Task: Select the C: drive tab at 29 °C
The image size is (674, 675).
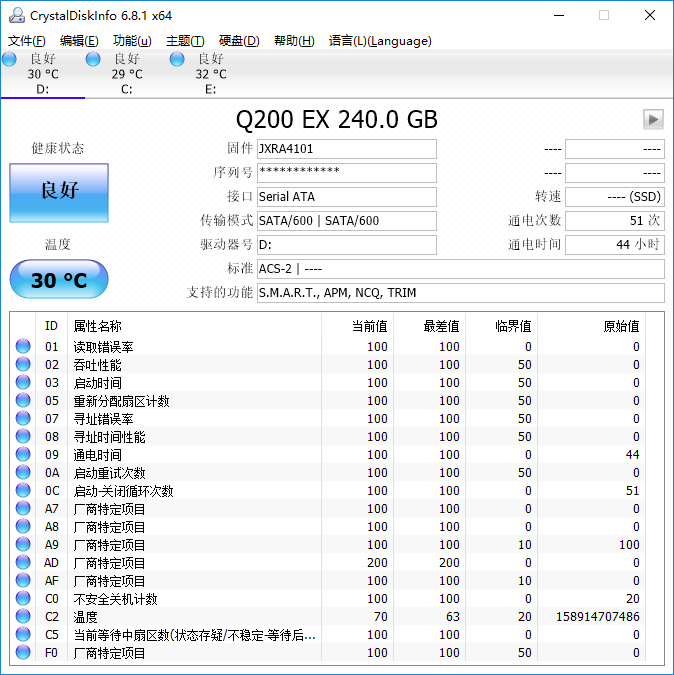Action: point(127,74)
